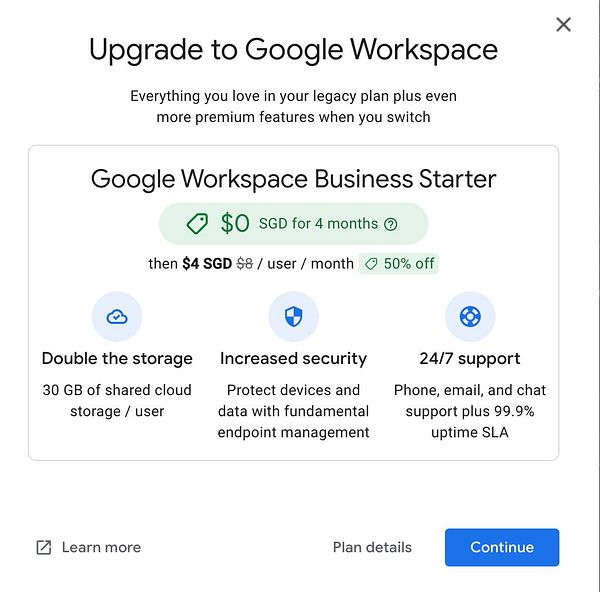Click the Increased security heading
The height and width of the screenshot is (592, 600).
click(x=293, y=359)
